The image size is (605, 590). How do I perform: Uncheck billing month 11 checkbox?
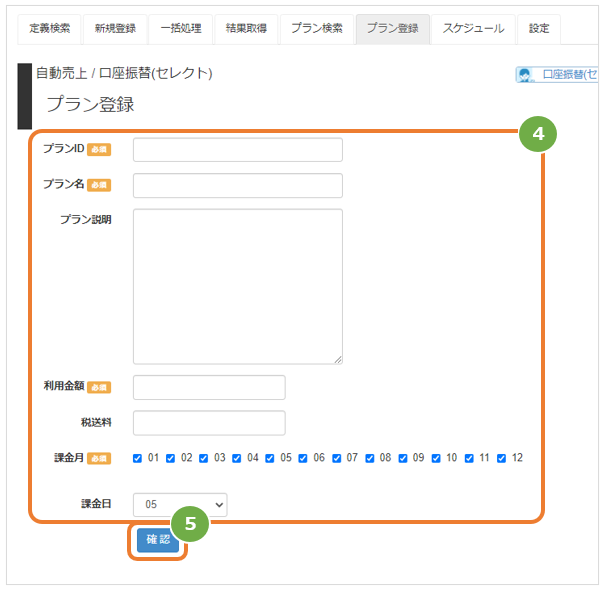click(x=469, y=458)
